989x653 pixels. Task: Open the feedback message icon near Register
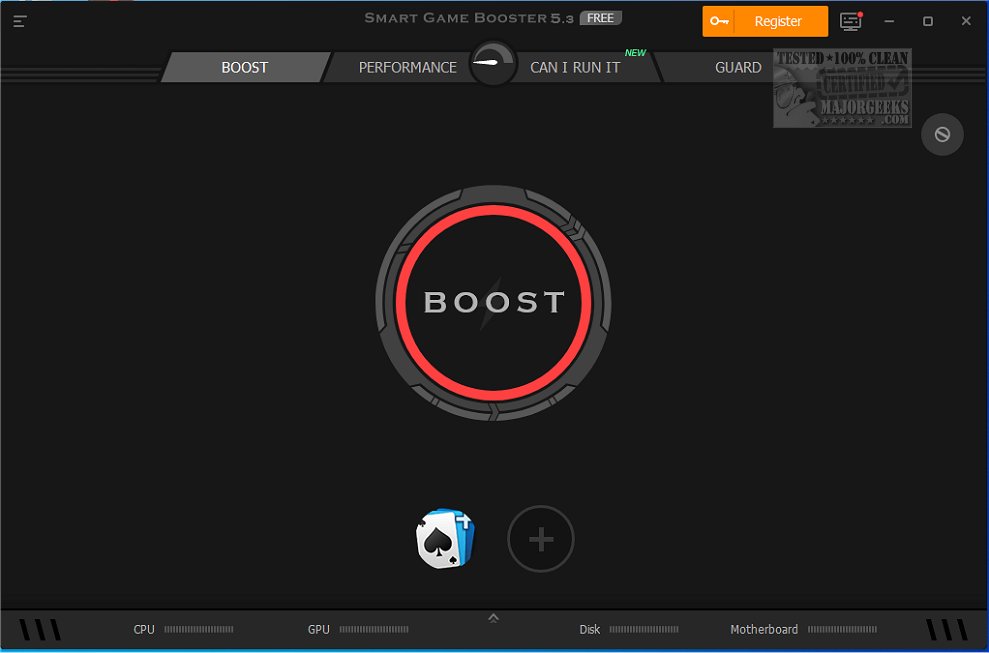click(x=850, y=20)
